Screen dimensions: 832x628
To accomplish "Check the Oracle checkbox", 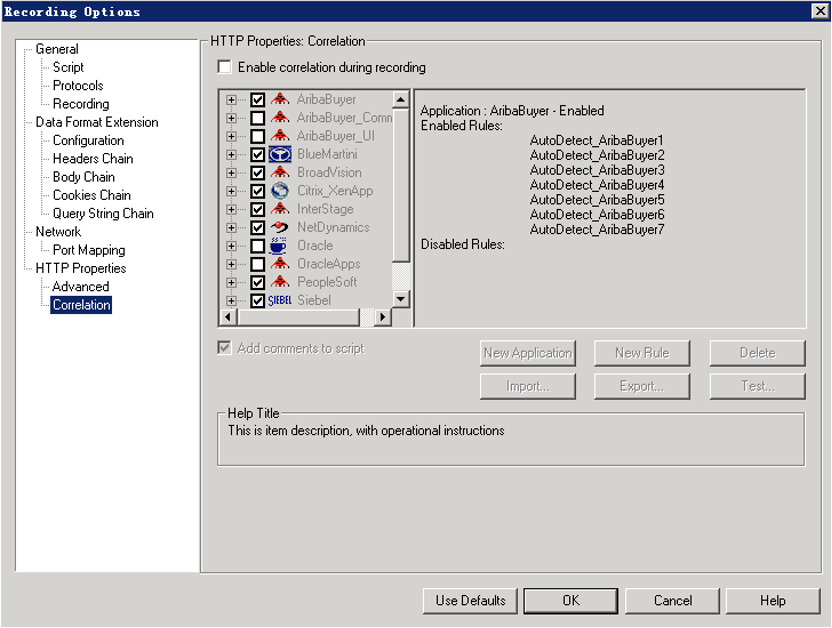I will (x=257, y=246).
